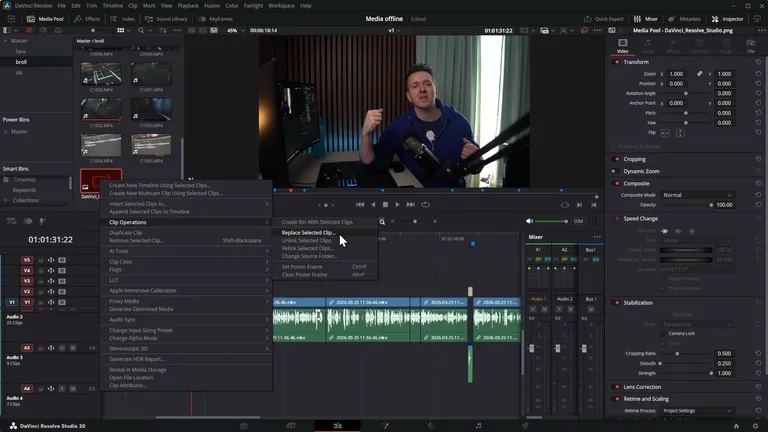Open the Metadata panel

[684, 19]
